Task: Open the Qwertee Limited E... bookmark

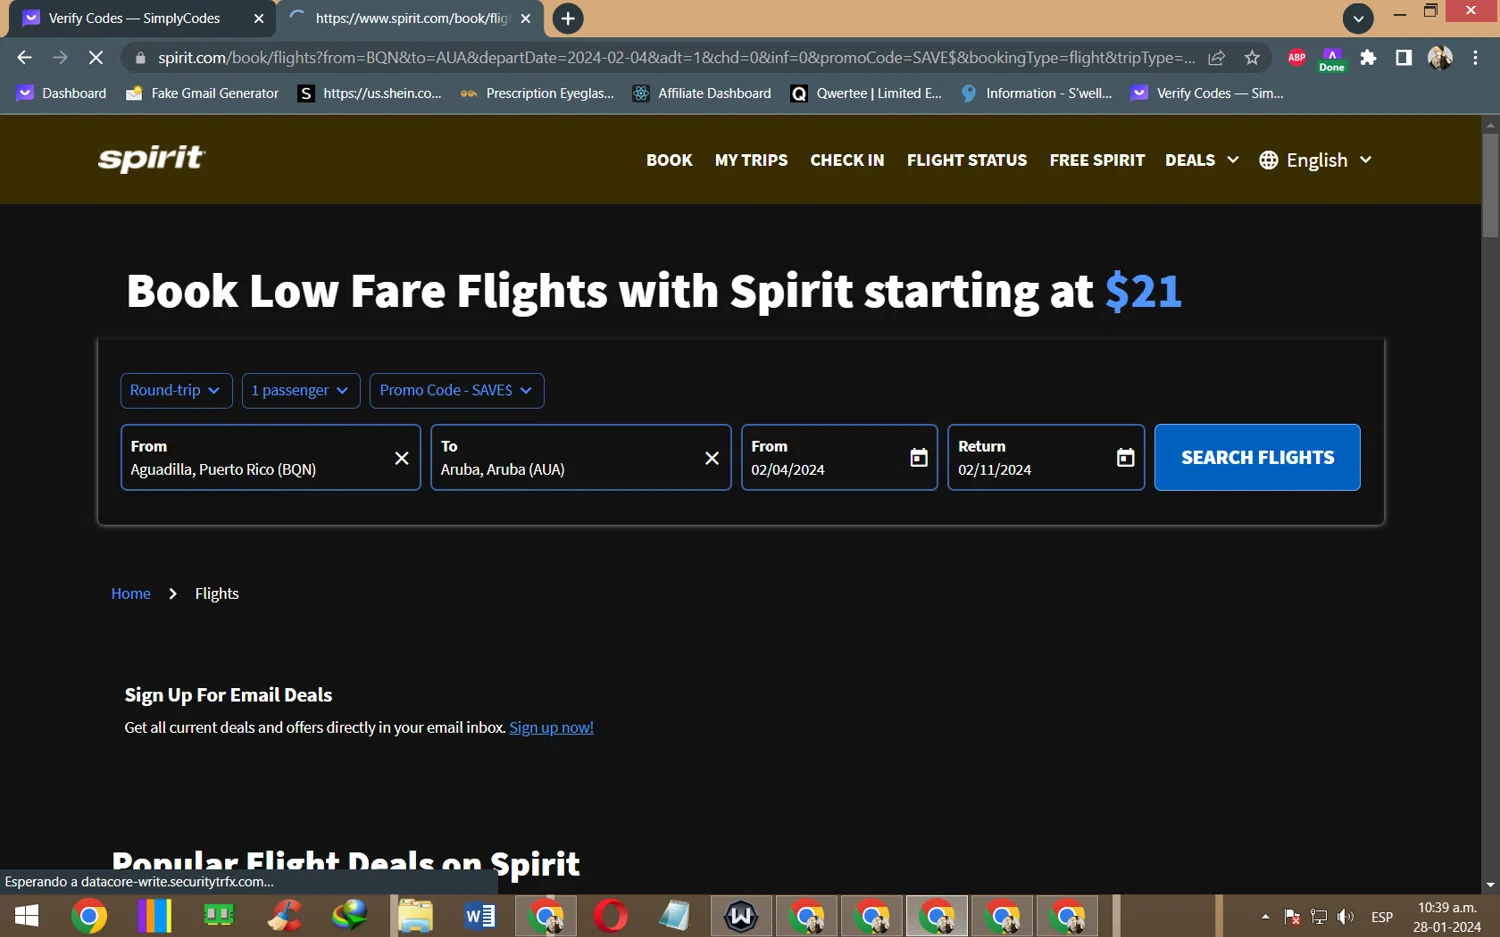Action: click(x=867, y=93)
